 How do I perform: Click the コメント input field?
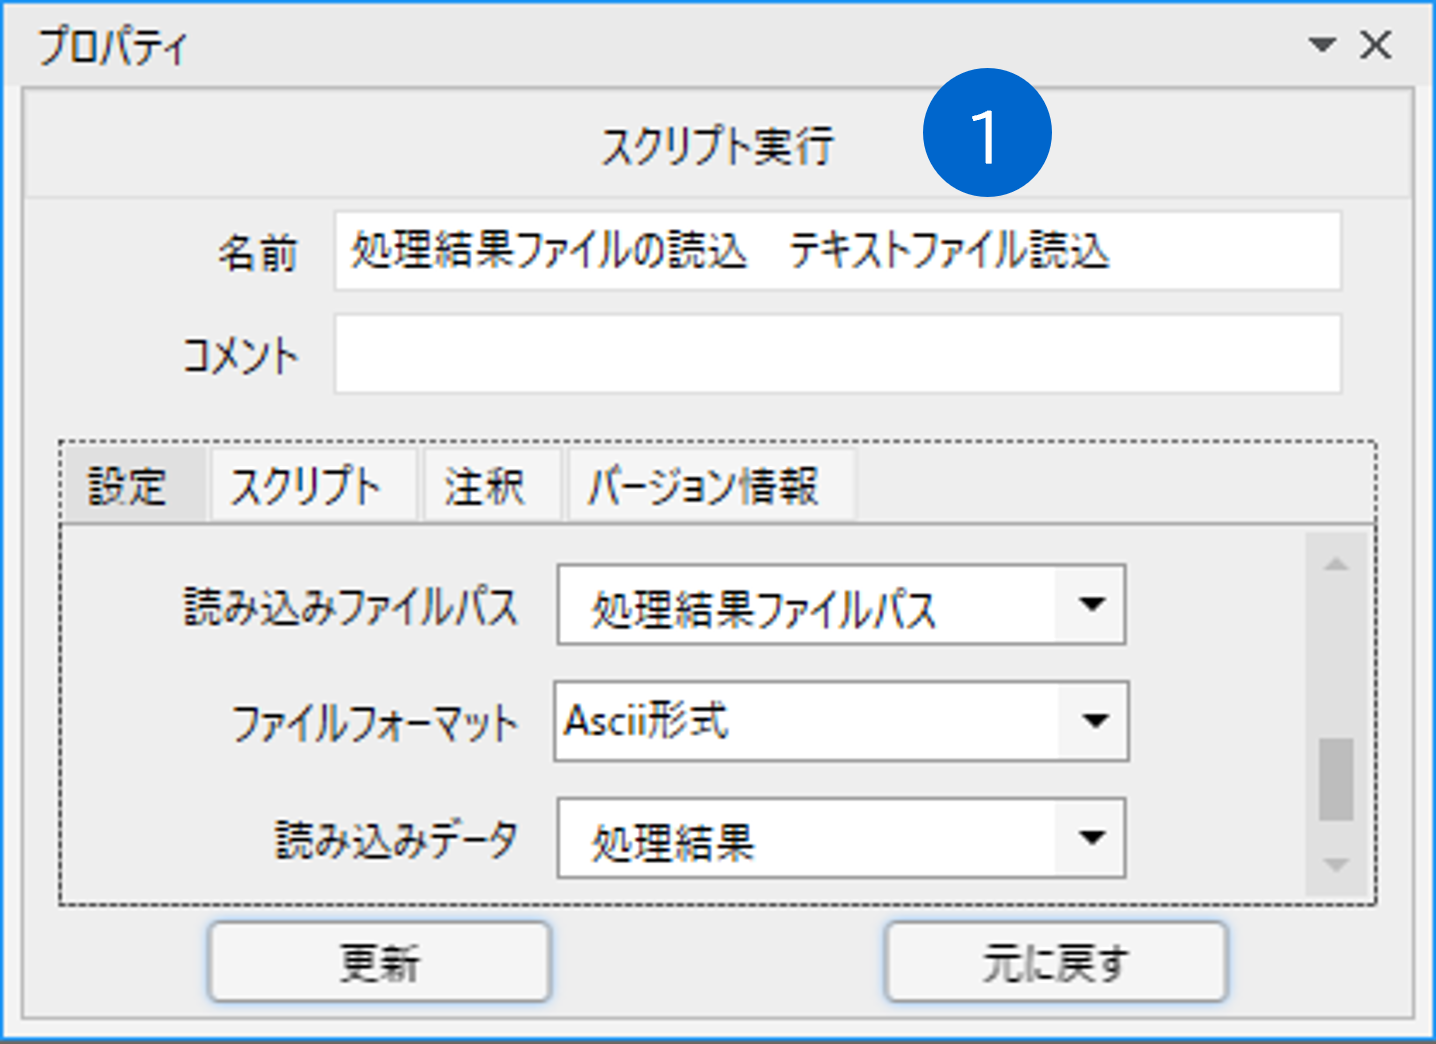coord(837,354)
